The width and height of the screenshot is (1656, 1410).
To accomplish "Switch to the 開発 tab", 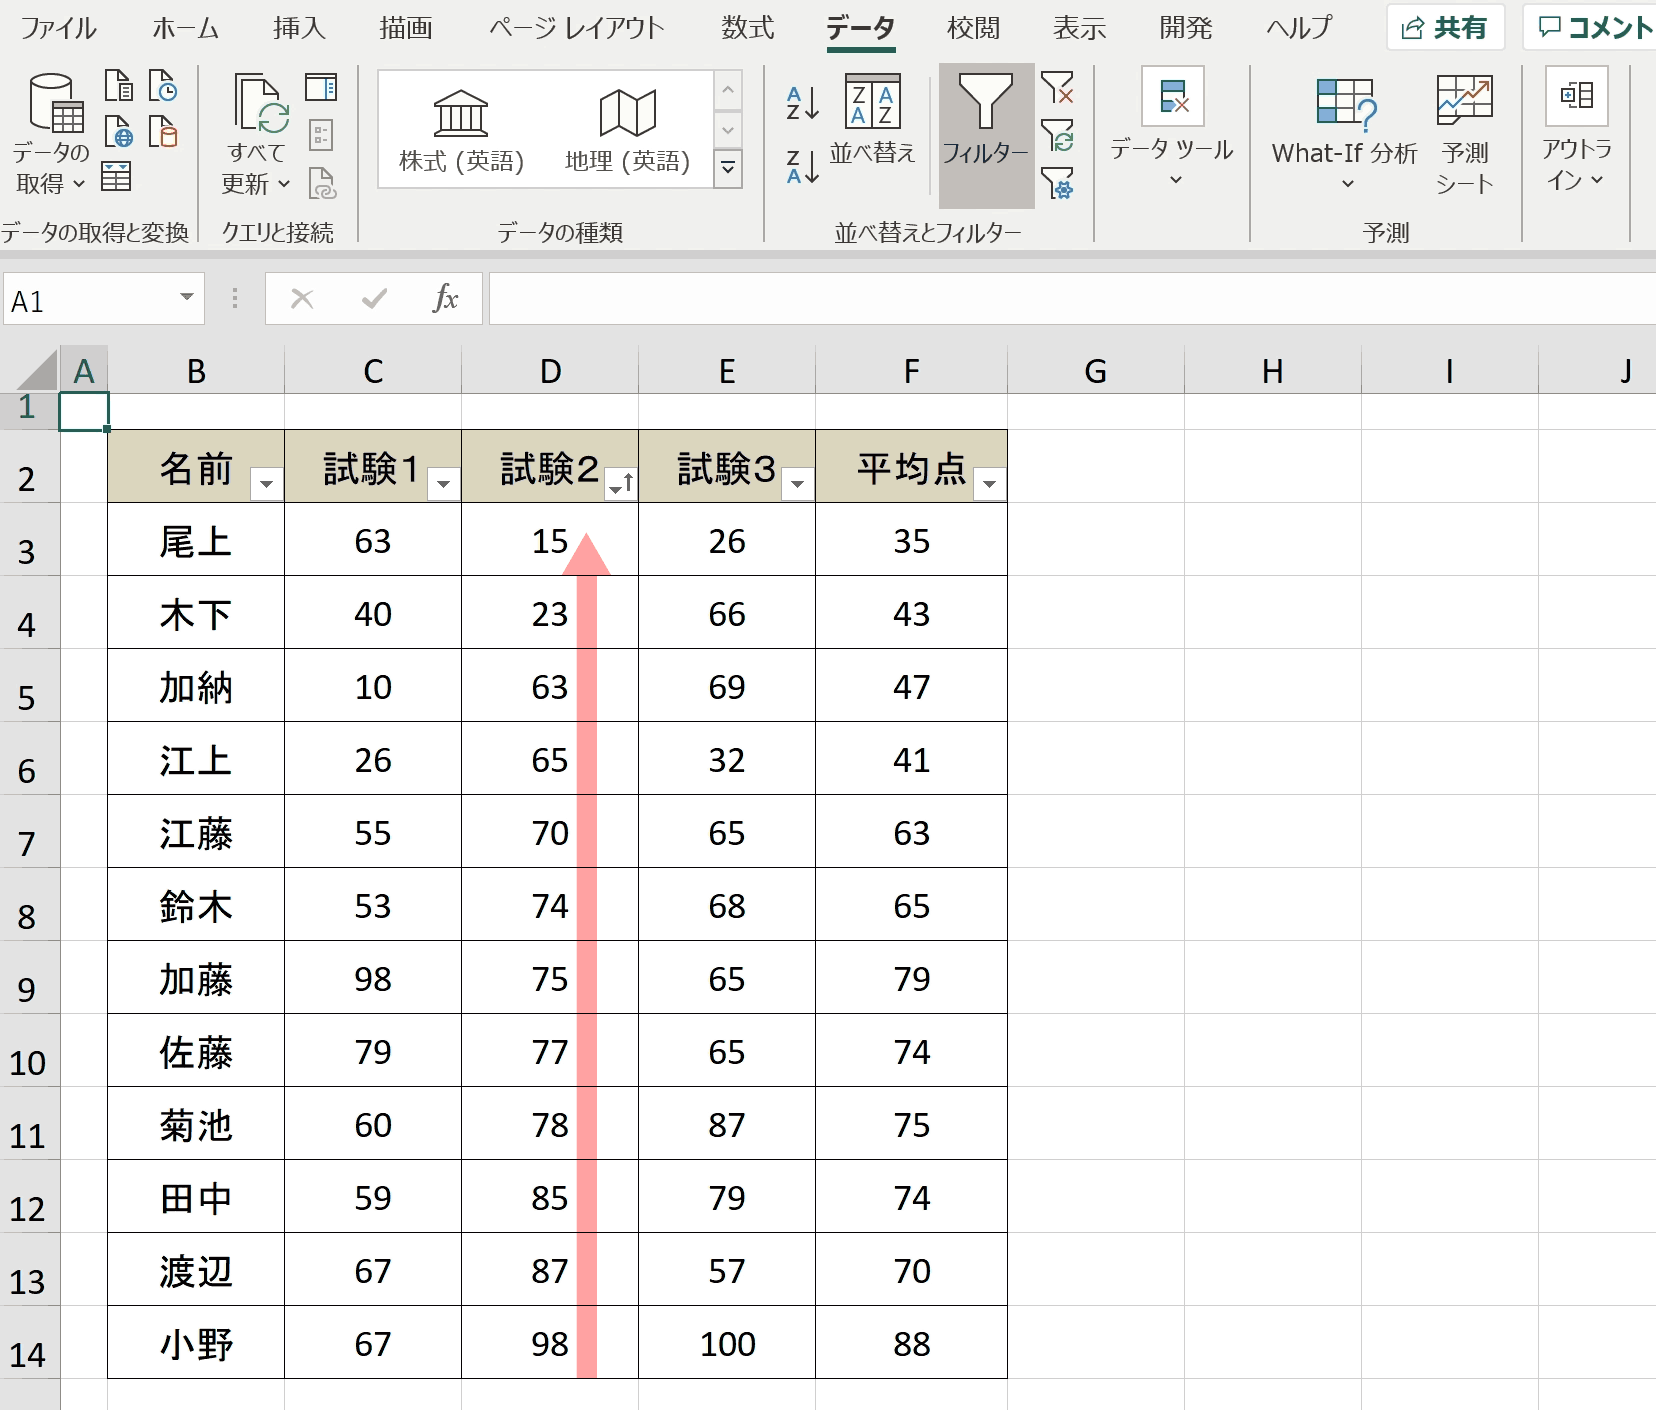I will 1185,28.
